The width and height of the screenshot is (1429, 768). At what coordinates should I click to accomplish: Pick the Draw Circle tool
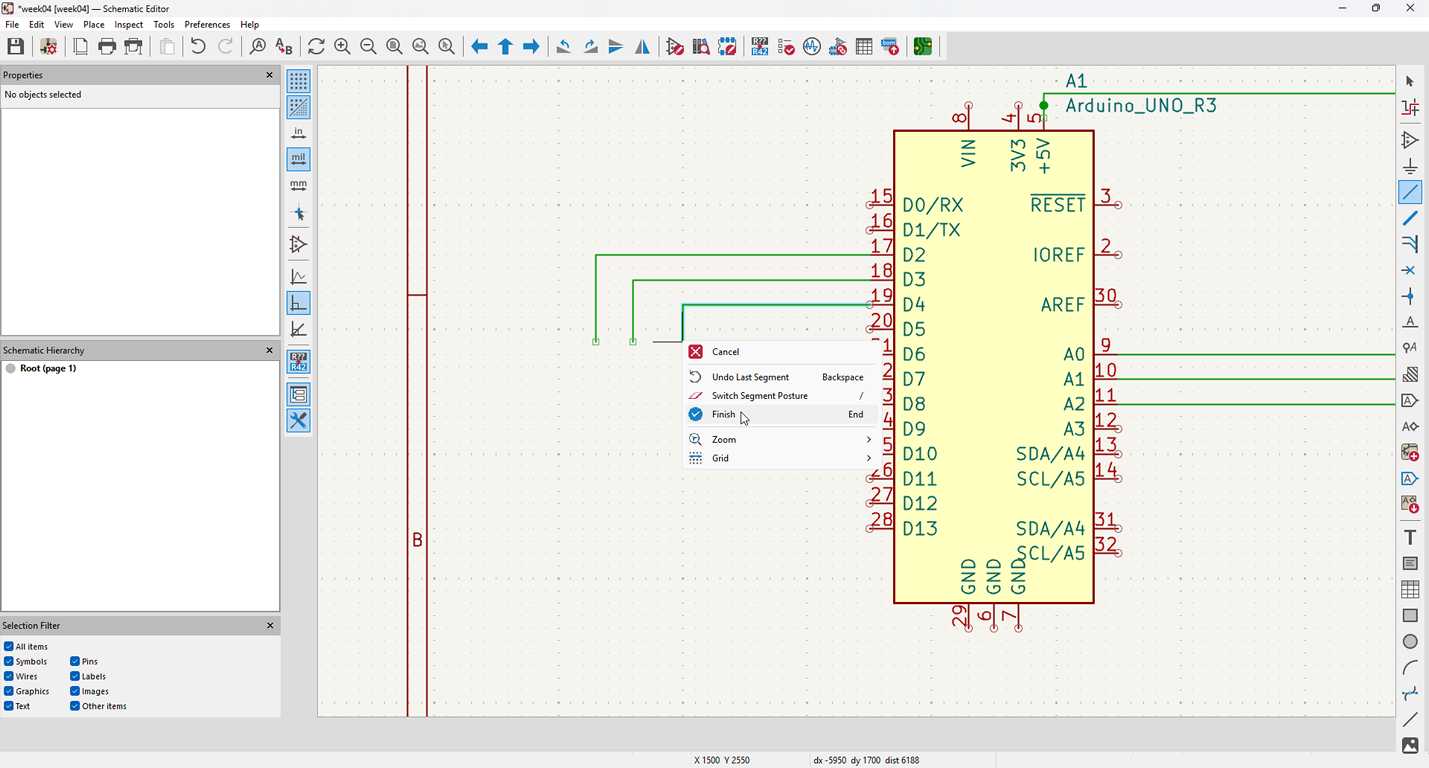click(x=1410, y=641)
